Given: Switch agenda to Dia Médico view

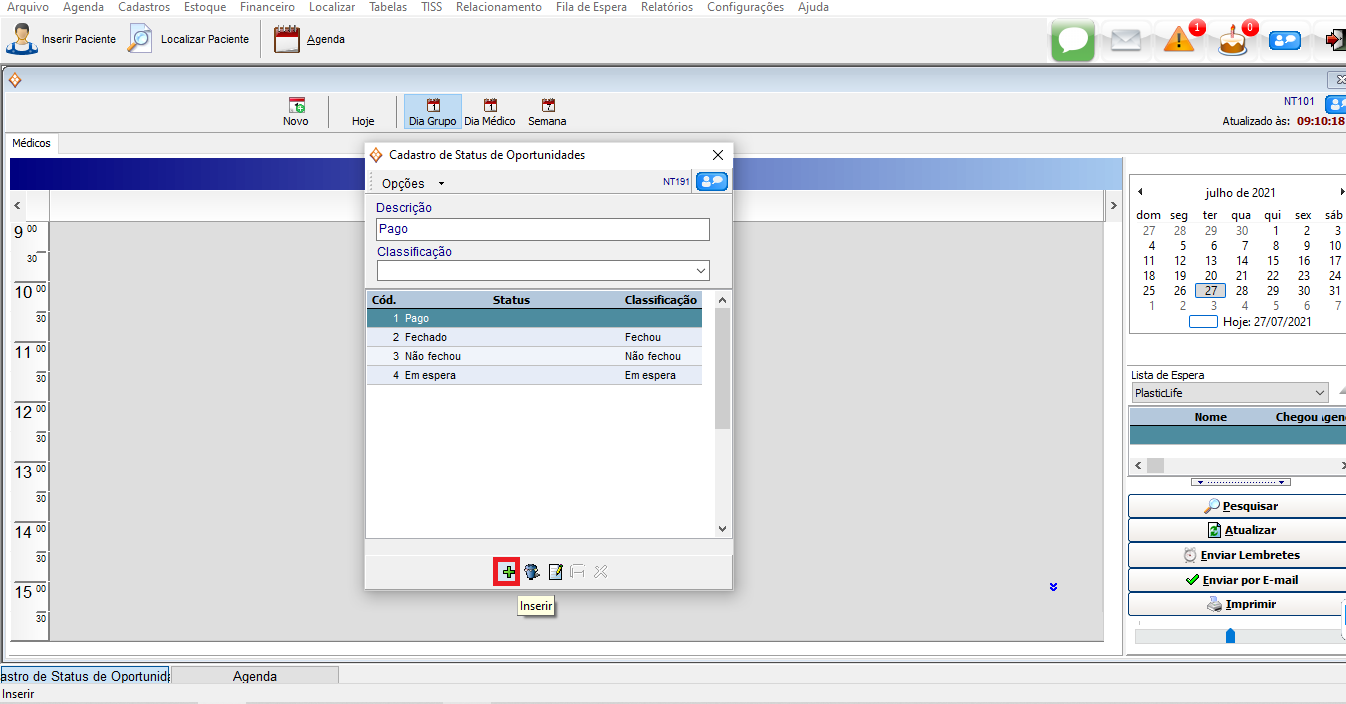Looking at the screenshot, I should 490,112.
